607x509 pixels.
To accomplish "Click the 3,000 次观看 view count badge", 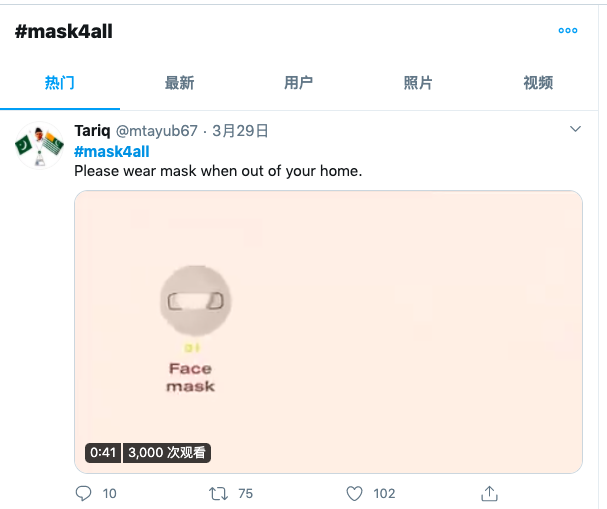I will coord(167,452).
